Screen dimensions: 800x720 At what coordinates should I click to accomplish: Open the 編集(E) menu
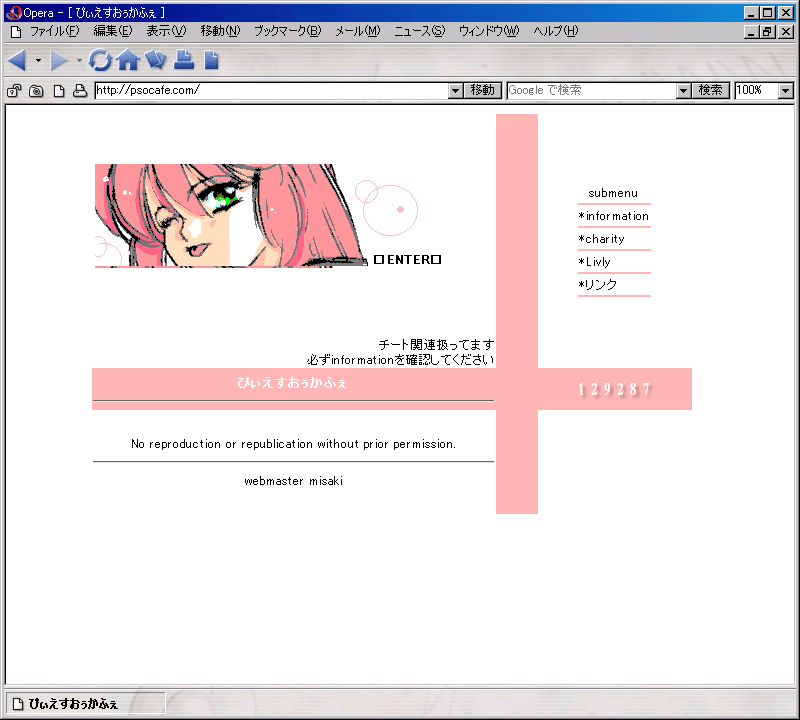(x=113, y=31)
